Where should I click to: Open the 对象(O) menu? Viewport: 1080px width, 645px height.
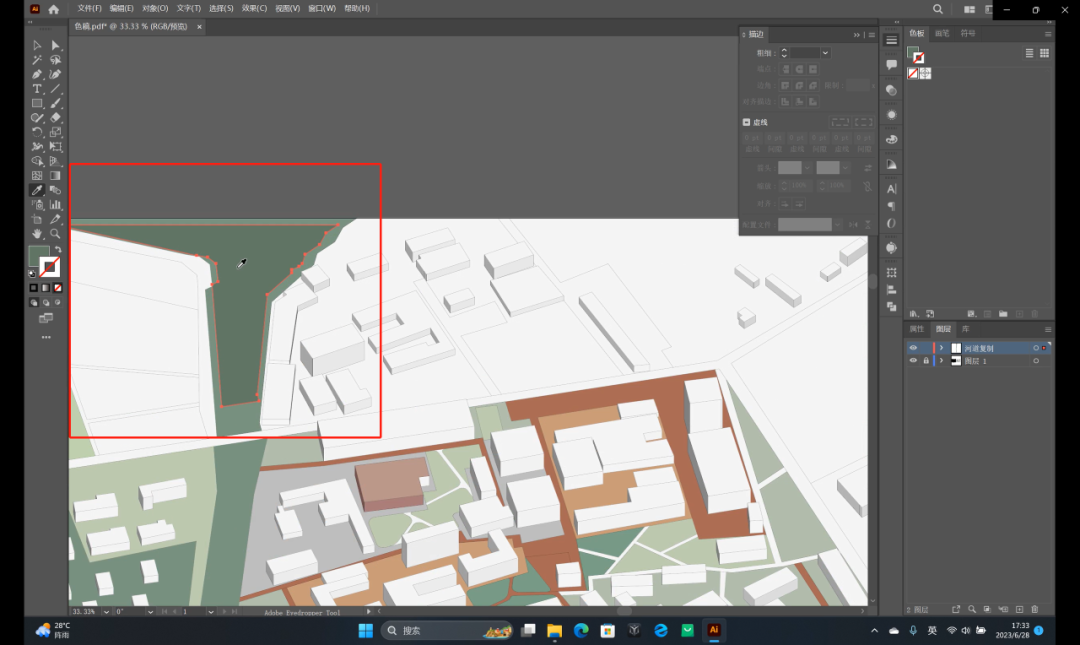click(x=155, y=8)
